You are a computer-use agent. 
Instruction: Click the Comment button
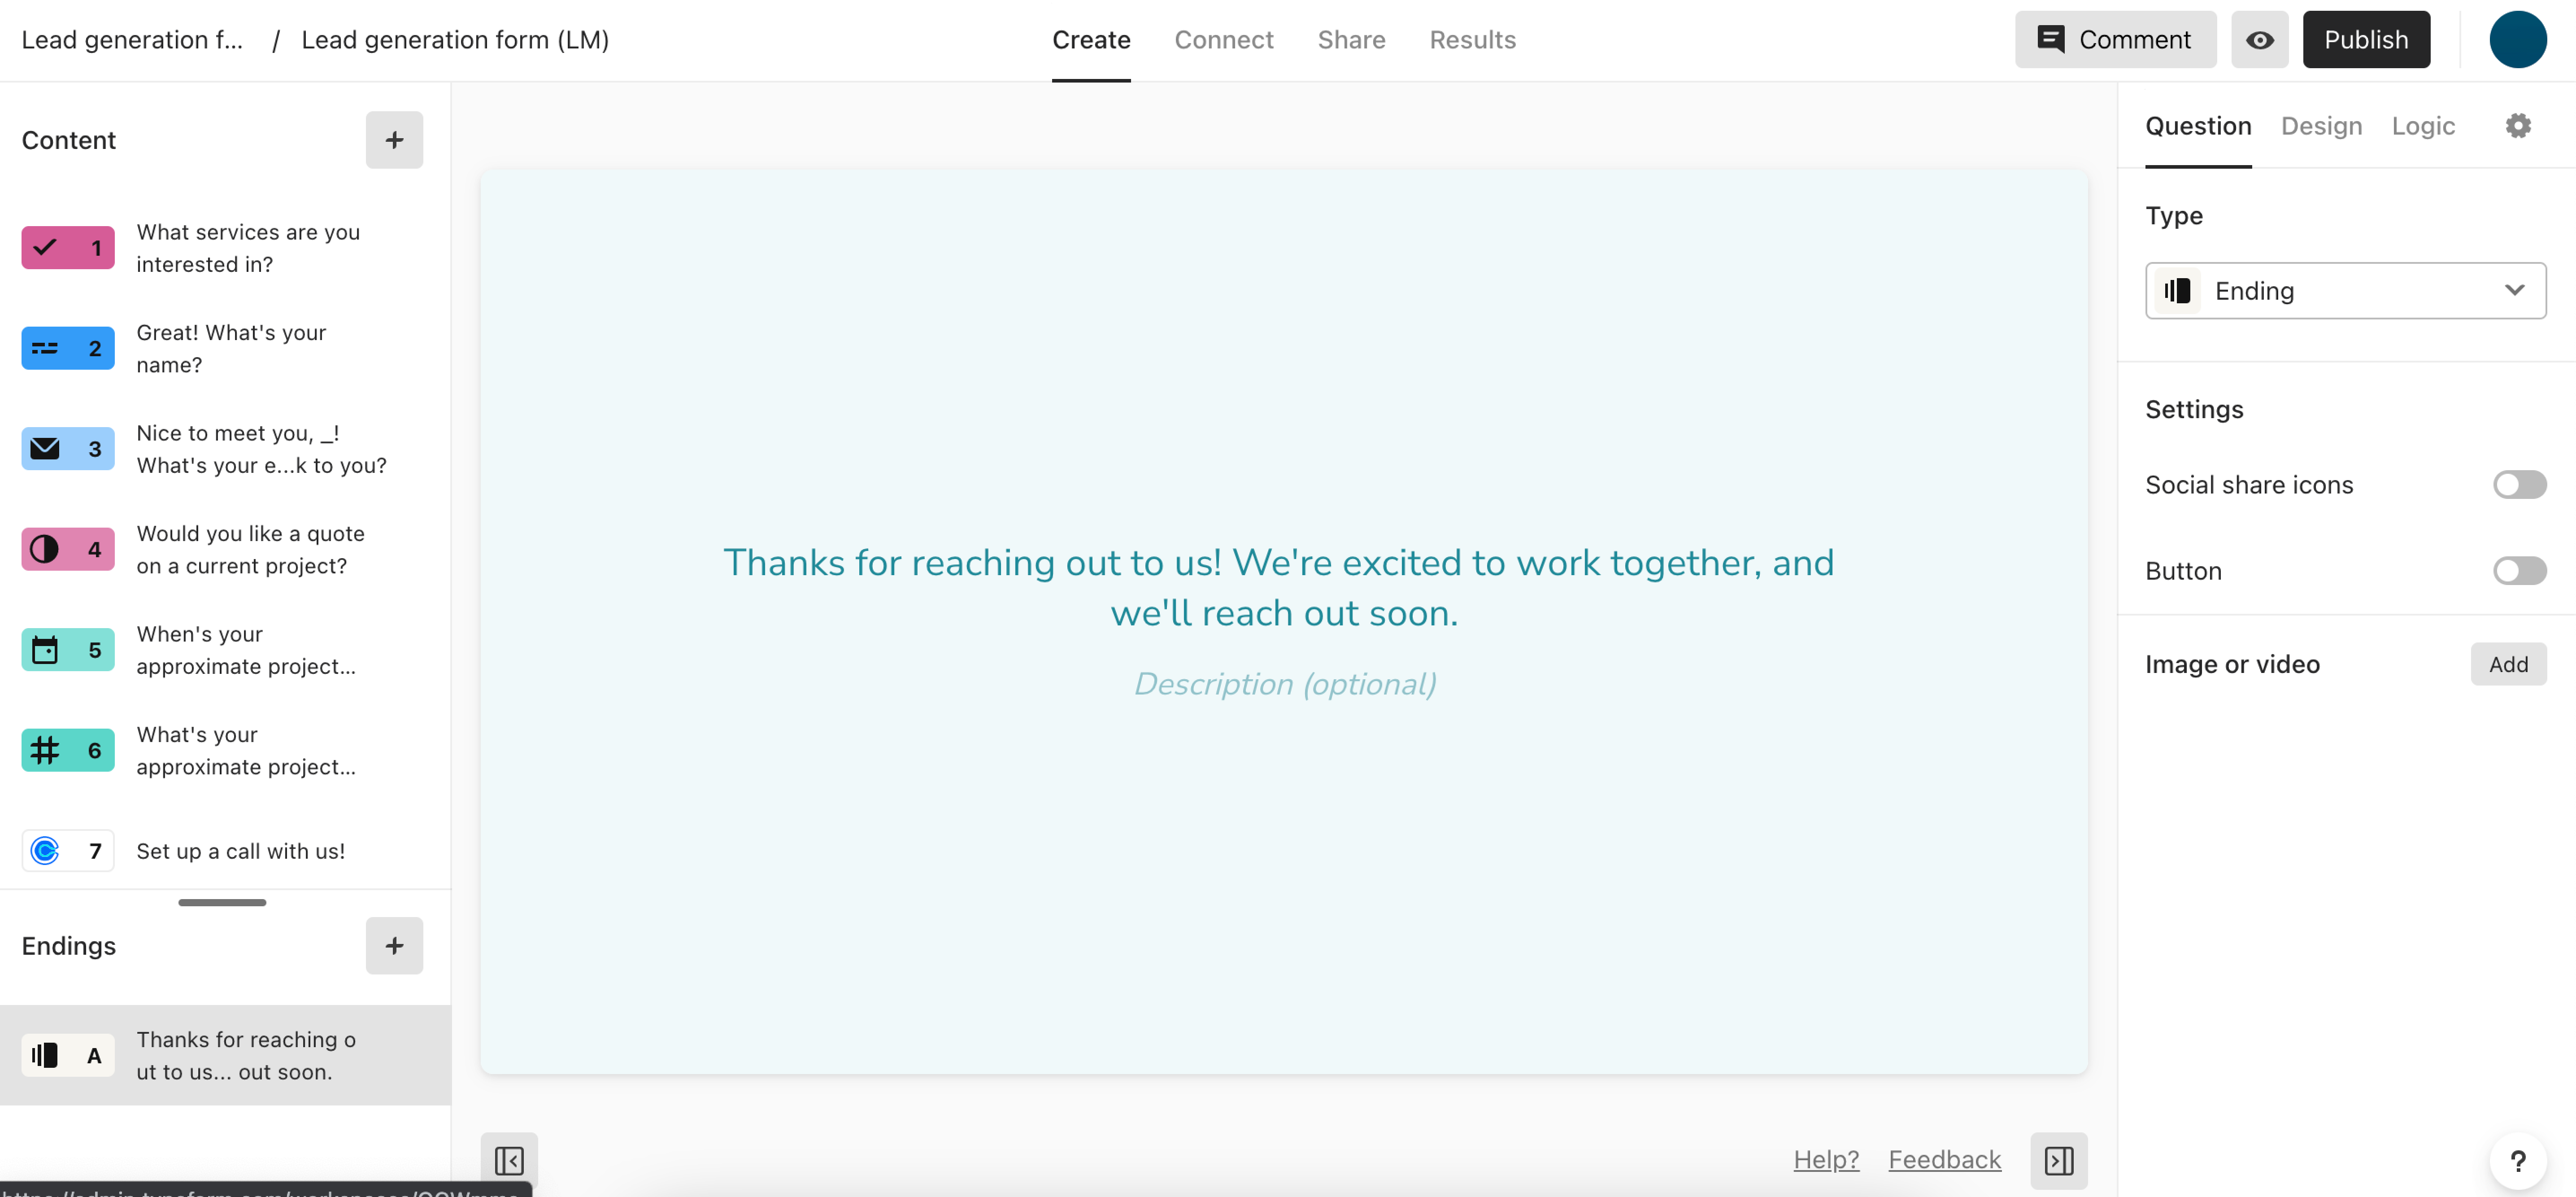pos(2115,40)
